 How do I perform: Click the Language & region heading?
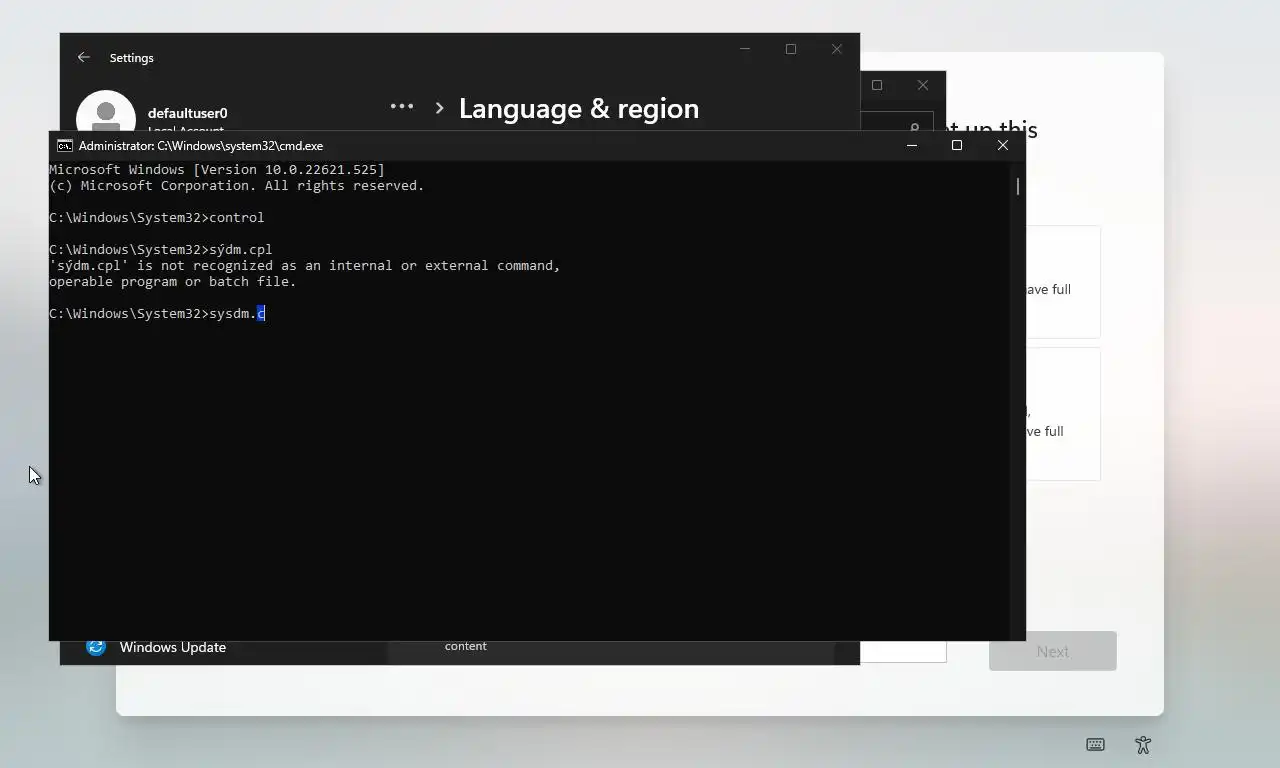(x=579, y=108)
